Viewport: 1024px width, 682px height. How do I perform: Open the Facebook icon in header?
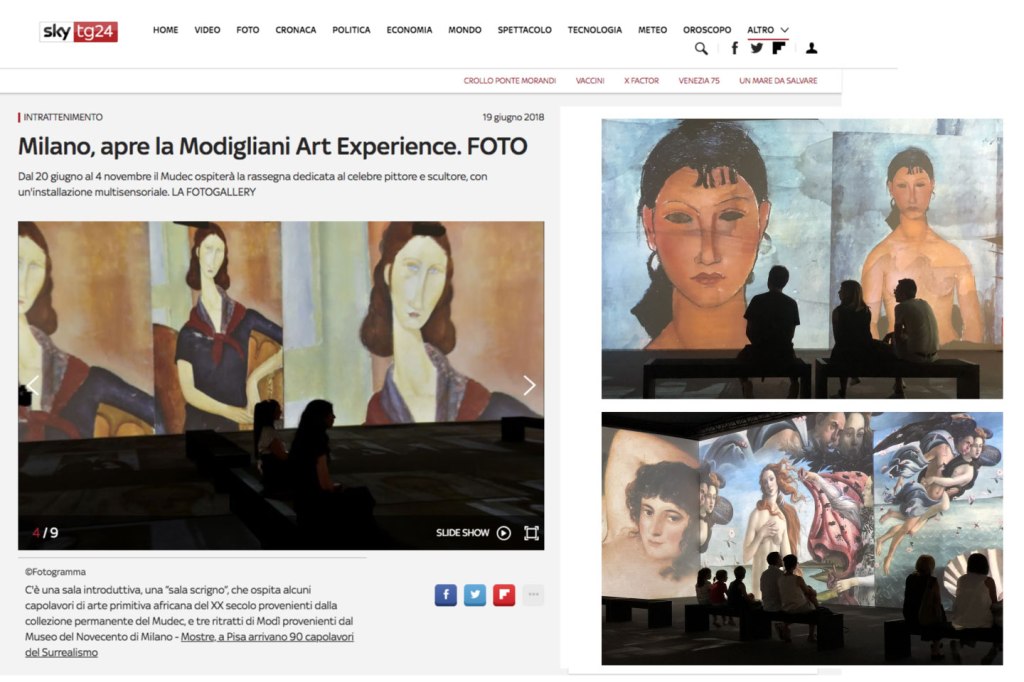click(735, 48)
